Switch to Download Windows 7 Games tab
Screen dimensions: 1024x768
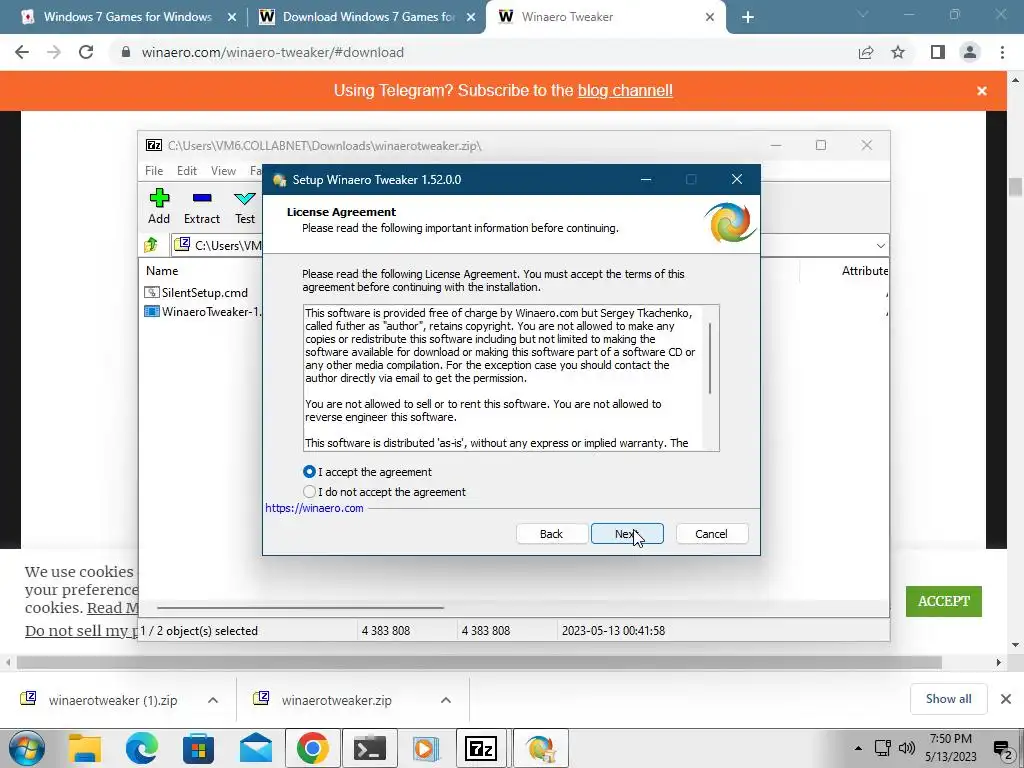click(368, 17)
